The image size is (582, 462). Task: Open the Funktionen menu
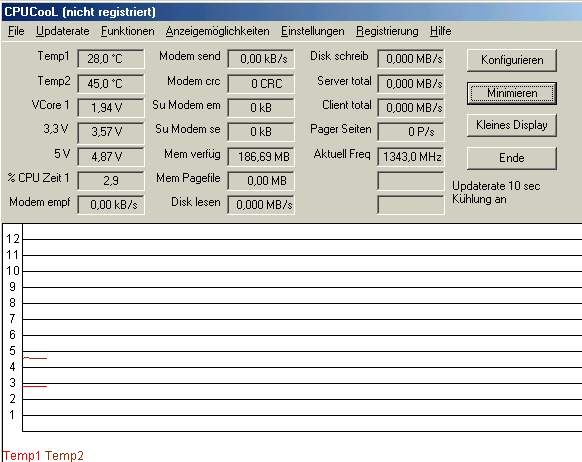127,31
